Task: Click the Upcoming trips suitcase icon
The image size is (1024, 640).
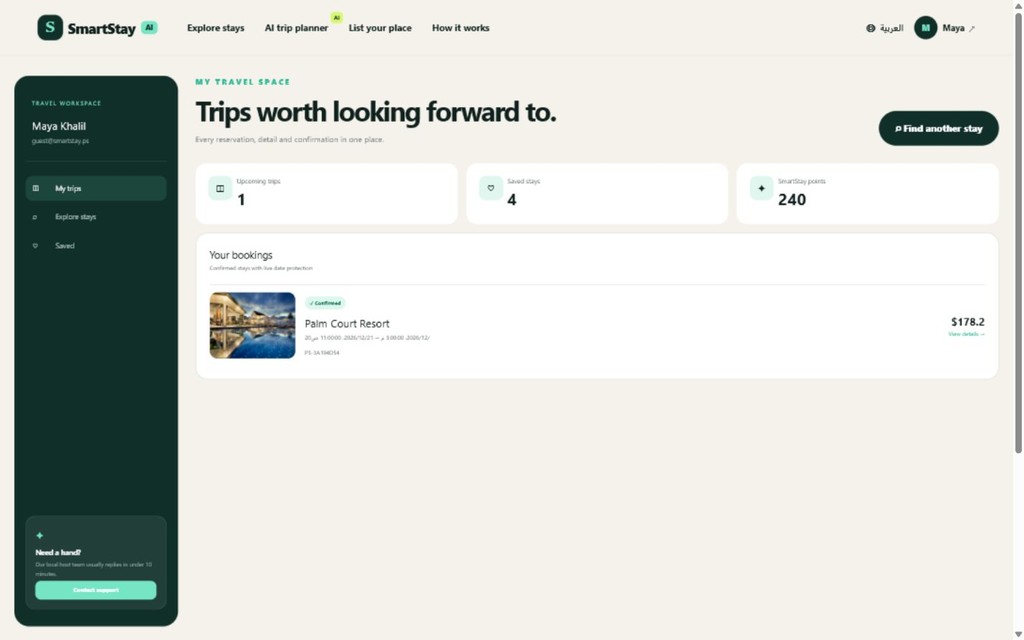Action: pyautogui.click(x=220, y=188)
